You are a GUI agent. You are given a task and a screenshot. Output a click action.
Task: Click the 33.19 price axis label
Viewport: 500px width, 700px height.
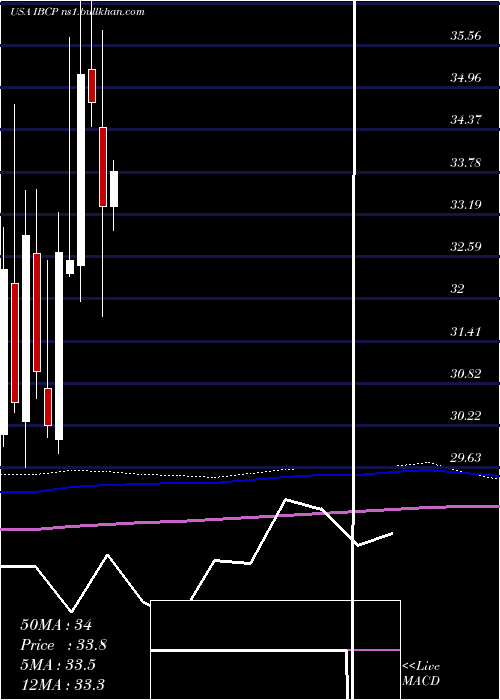click(x=466, y=205)
